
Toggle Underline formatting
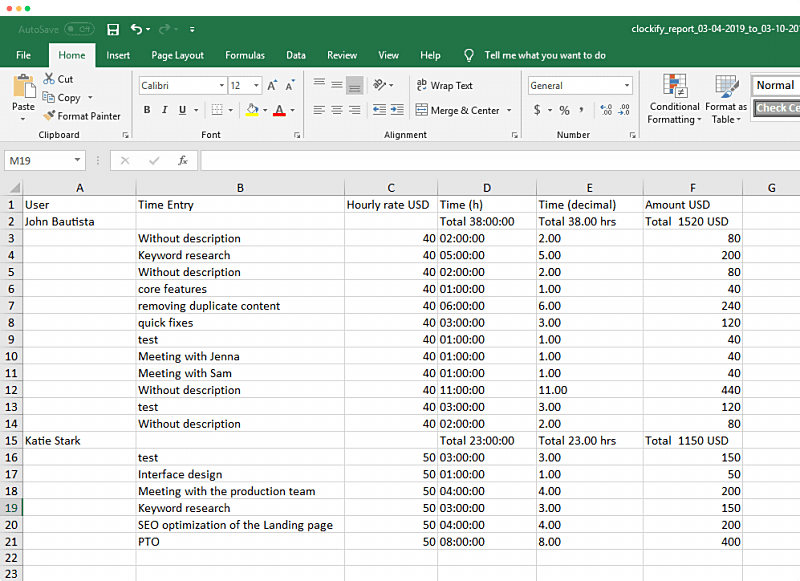[x=182, y=110]
